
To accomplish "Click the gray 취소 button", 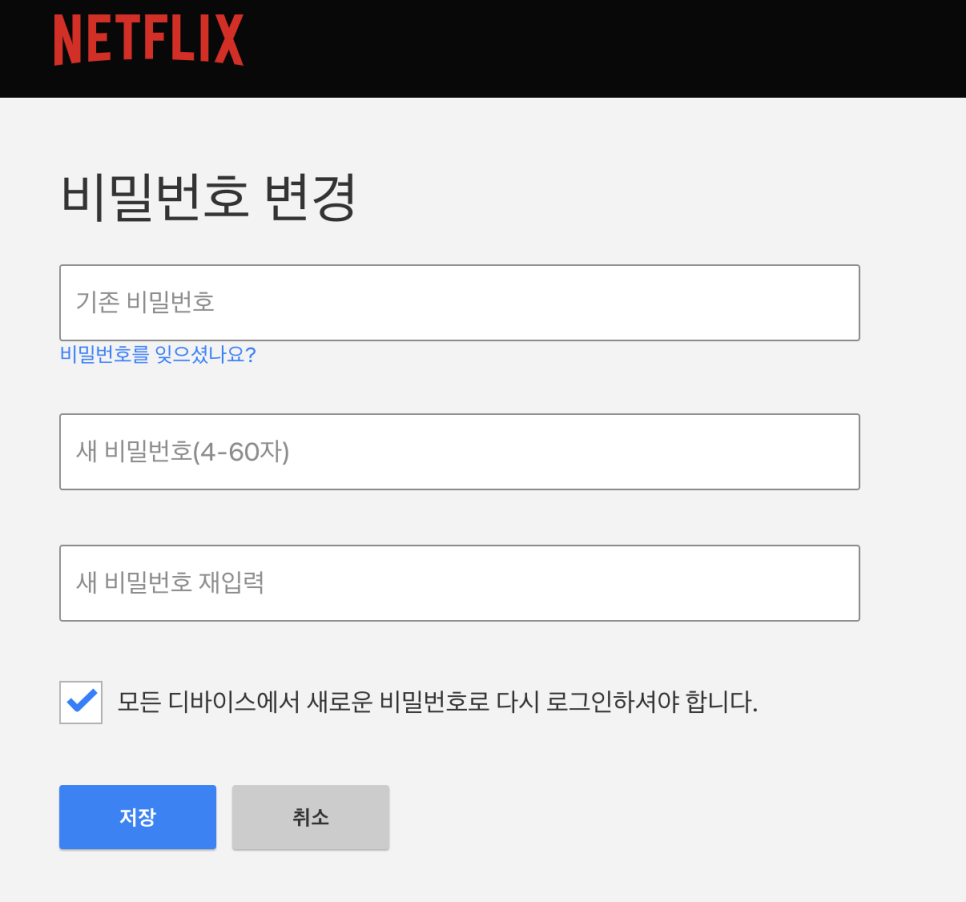I will coord(310,817).
